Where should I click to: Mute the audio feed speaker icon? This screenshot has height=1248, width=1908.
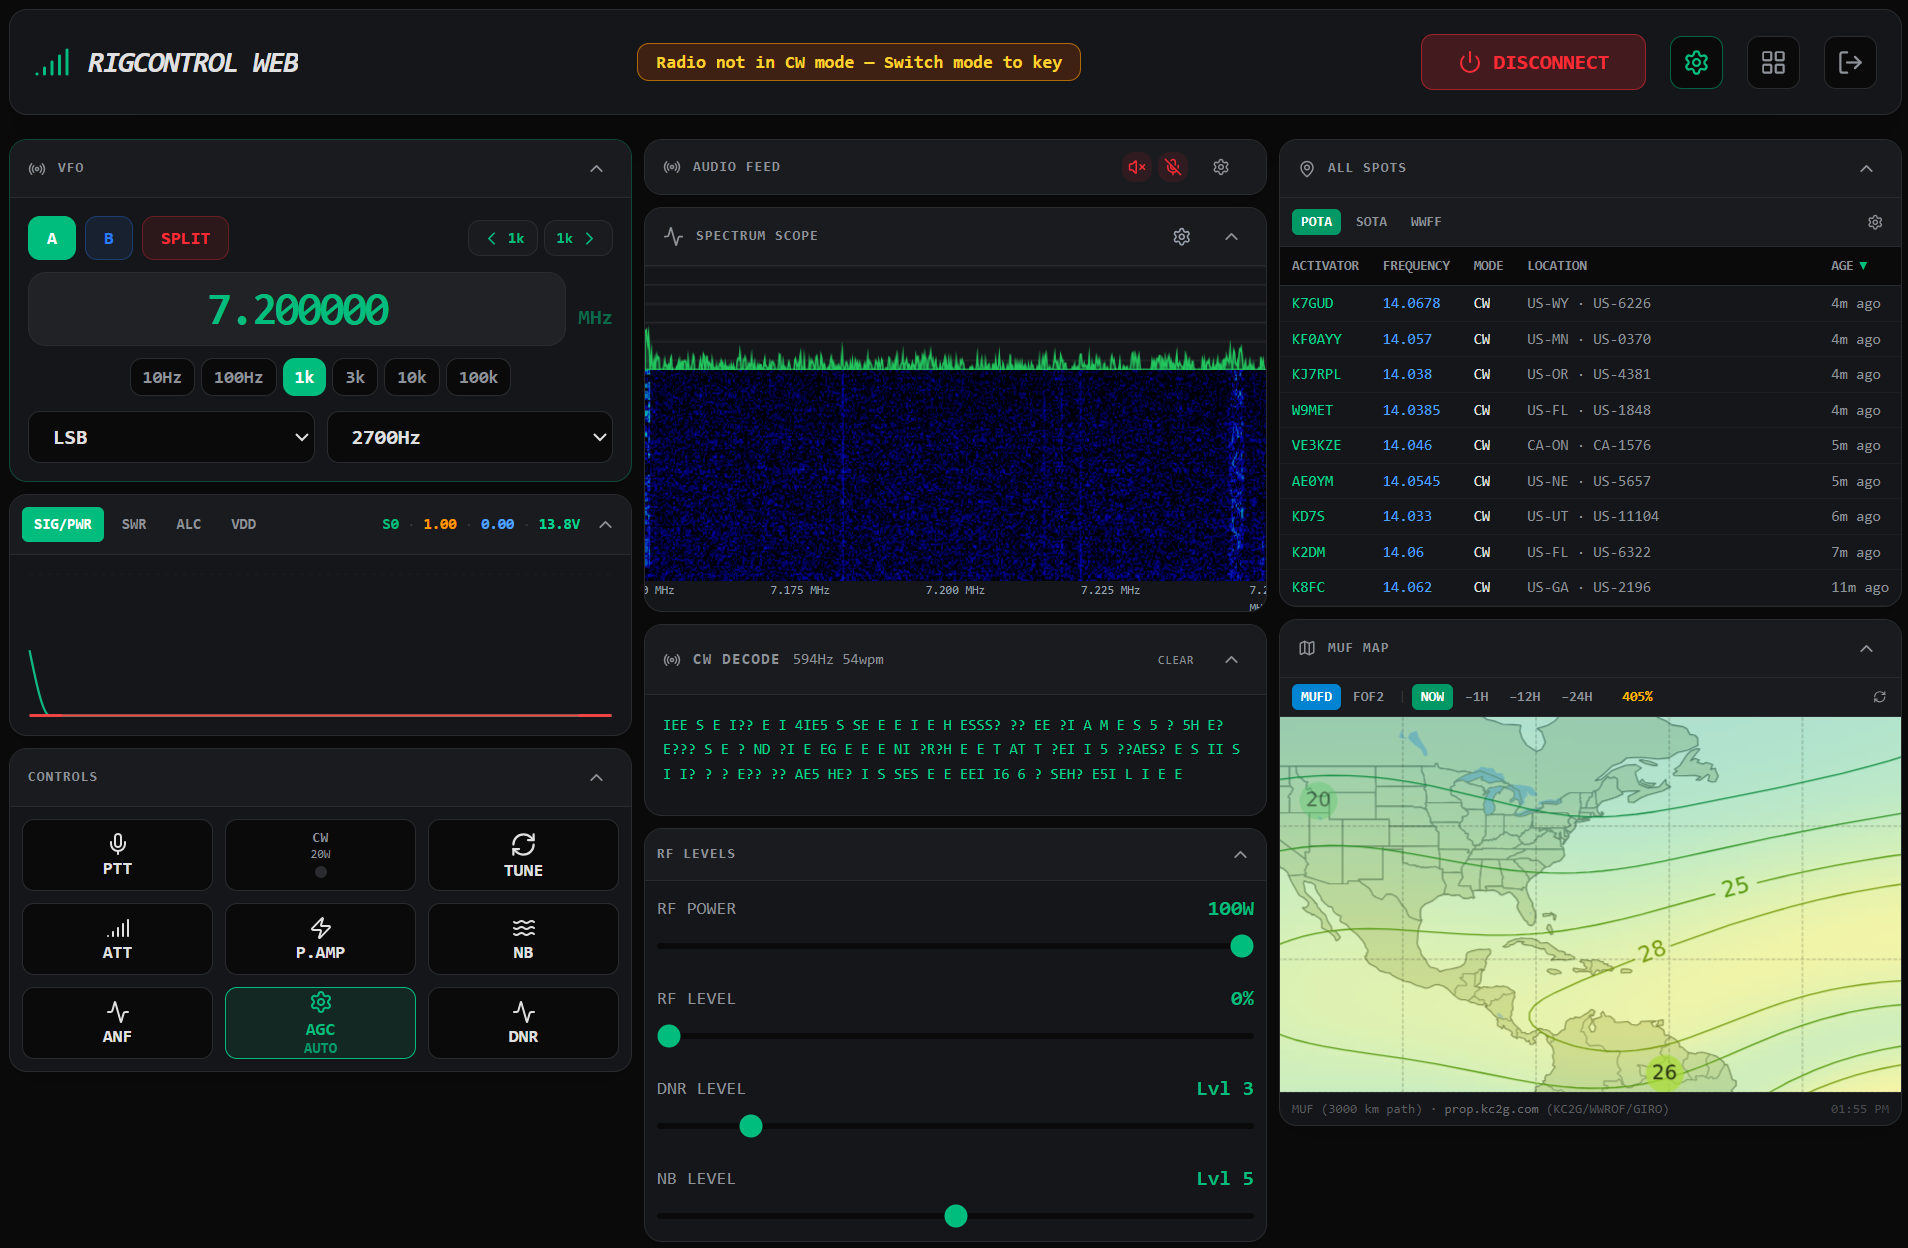click(1137, 167)
